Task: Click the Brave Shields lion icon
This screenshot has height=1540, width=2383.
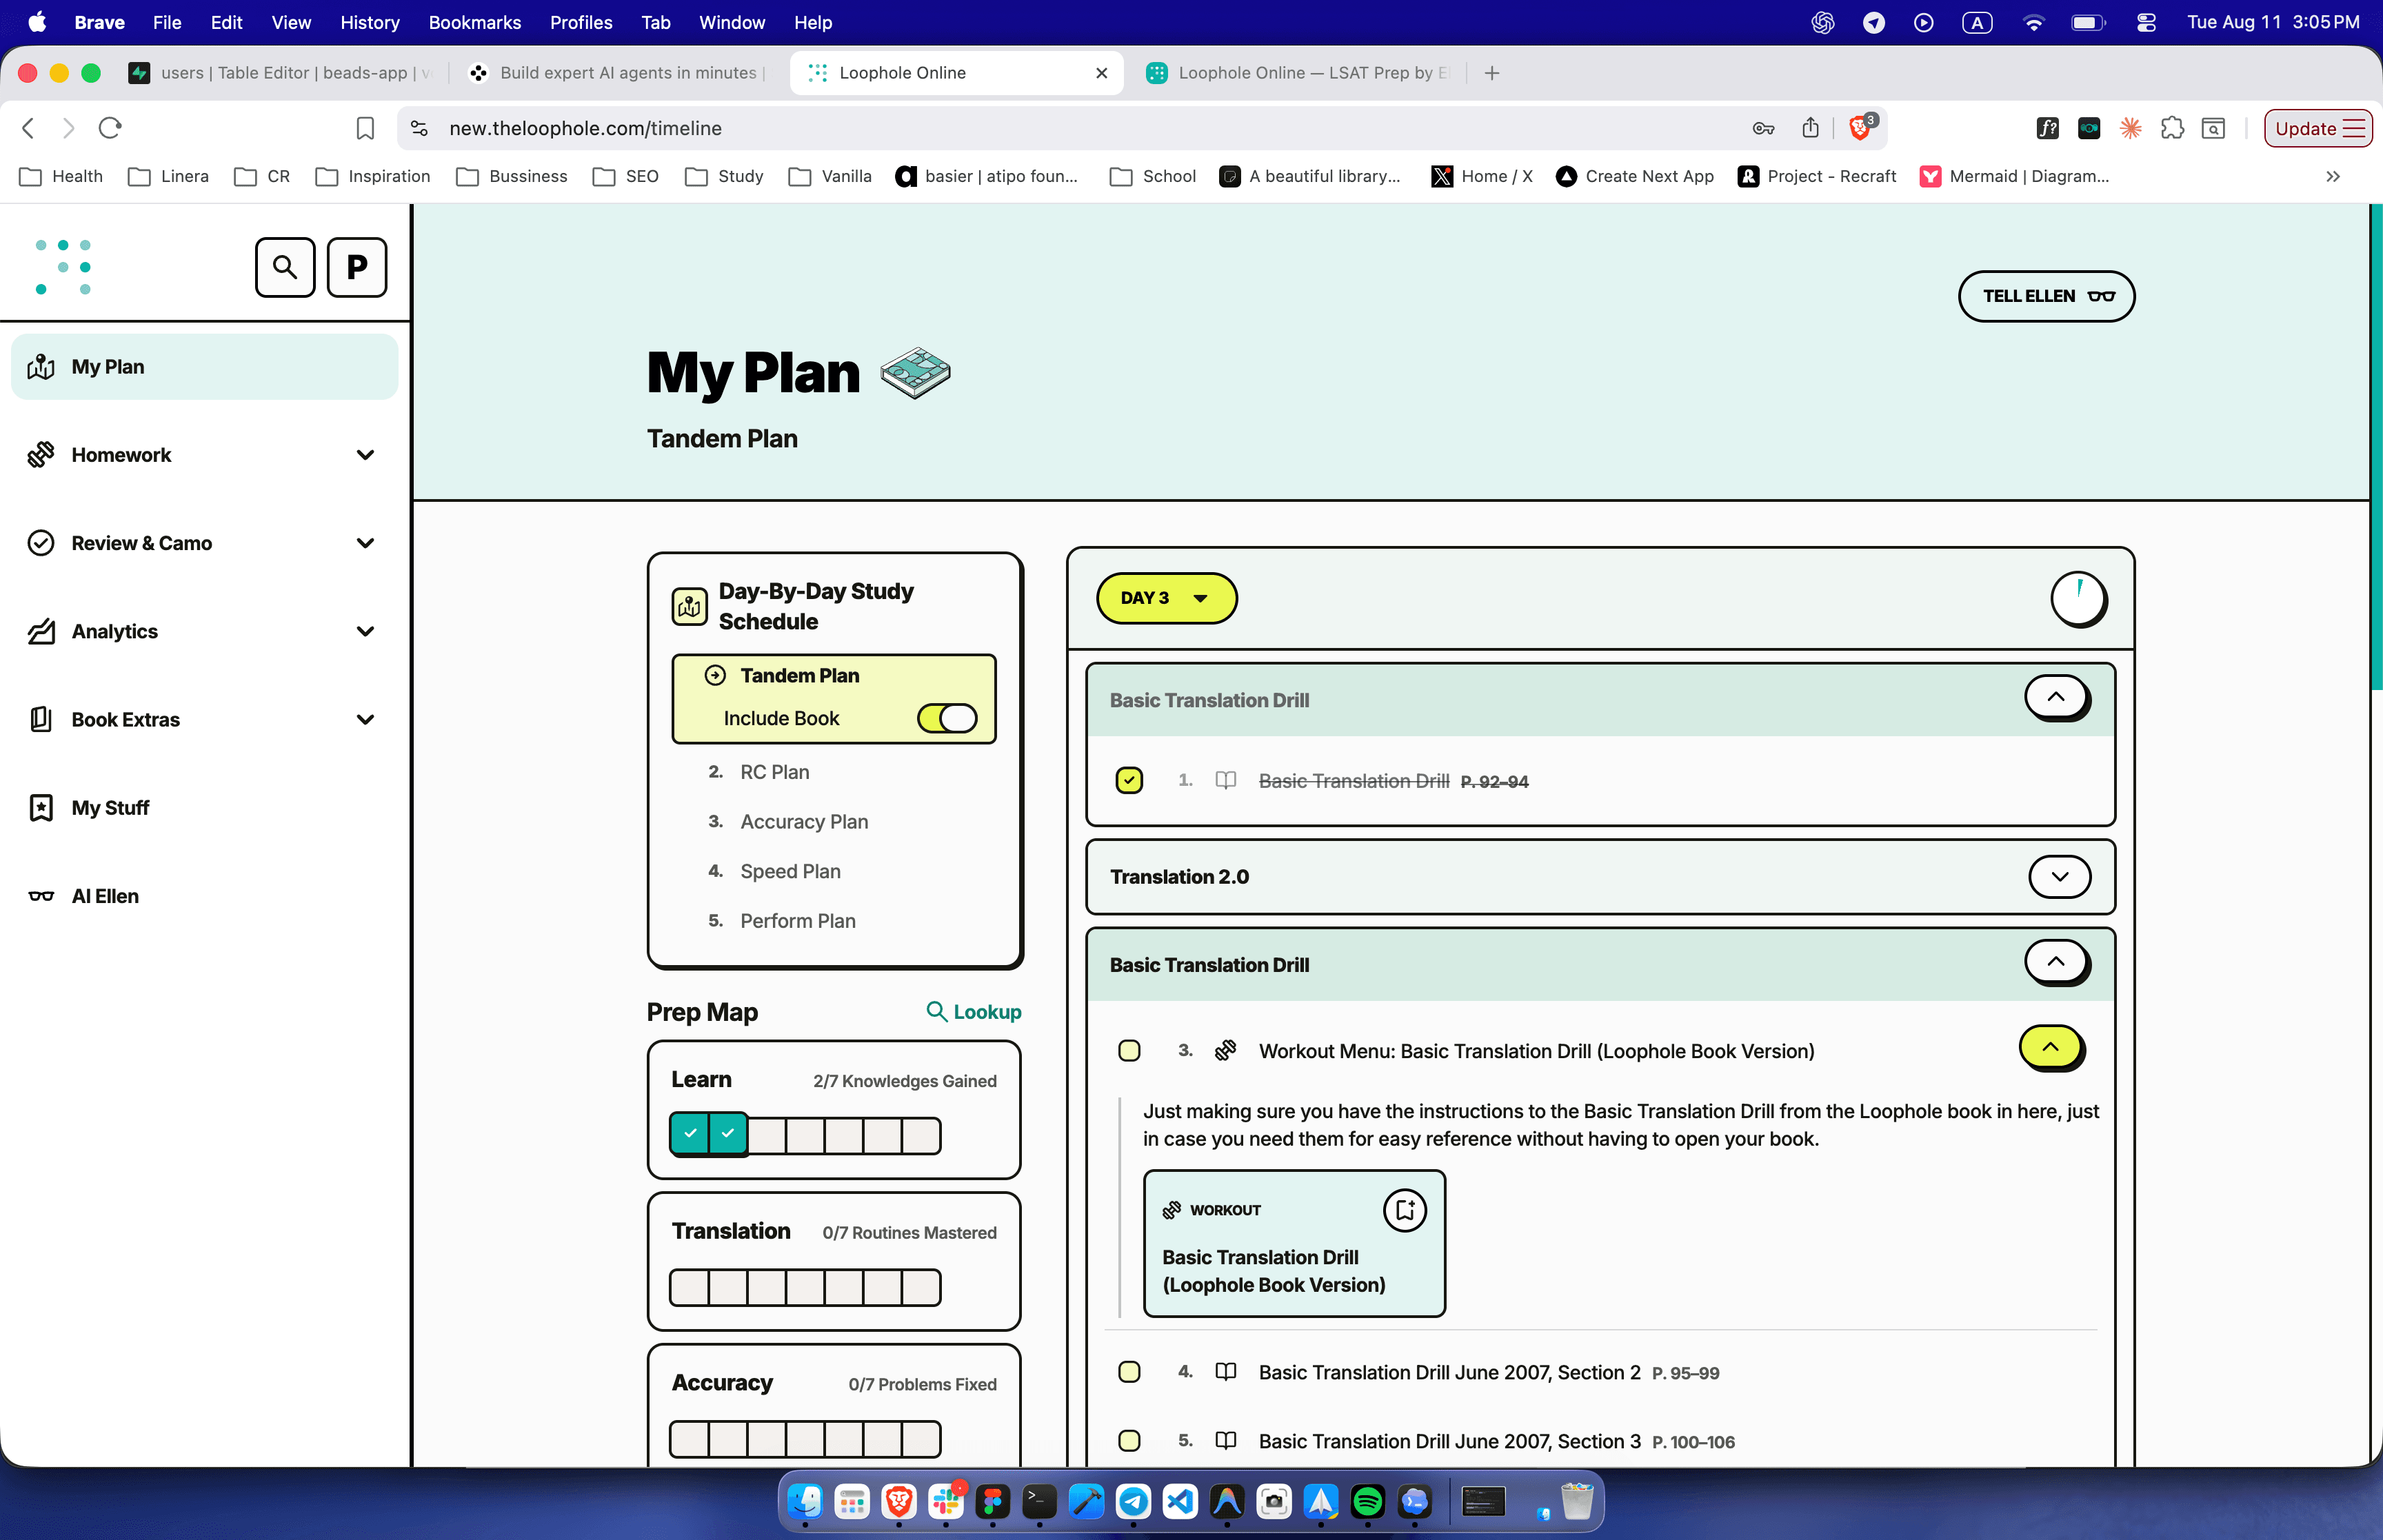Action: point(1861,128)
